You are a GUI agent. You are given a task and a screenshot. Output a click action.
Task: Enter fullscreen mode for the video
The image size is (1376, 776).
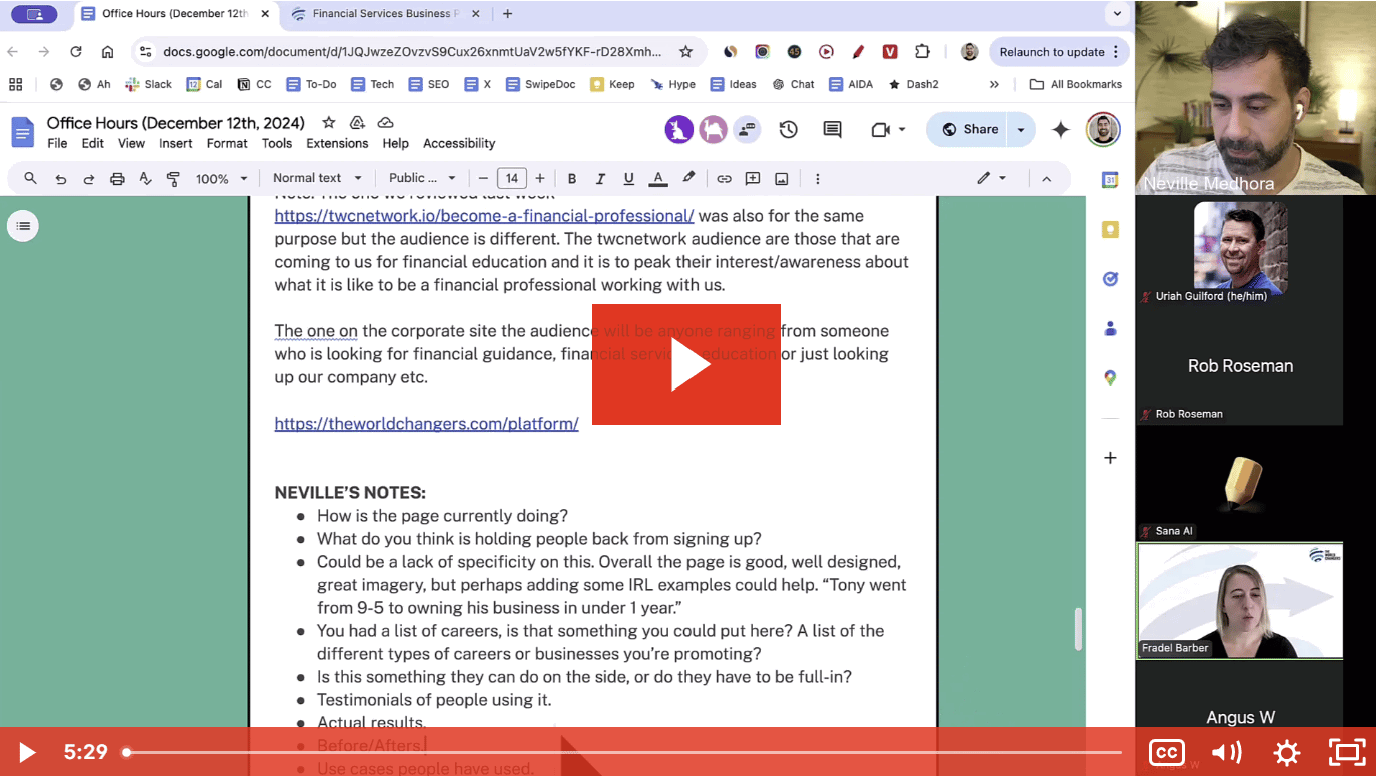coord(1347,752)
